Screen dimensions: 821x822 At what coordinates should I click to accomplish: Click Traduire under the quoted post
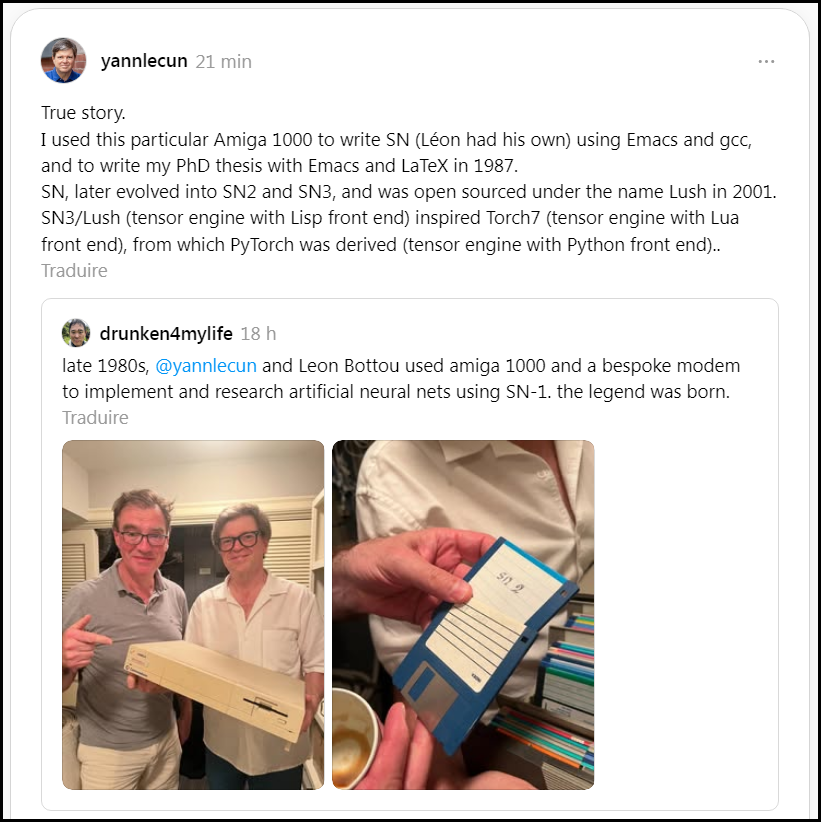click(x=95, y=417)
